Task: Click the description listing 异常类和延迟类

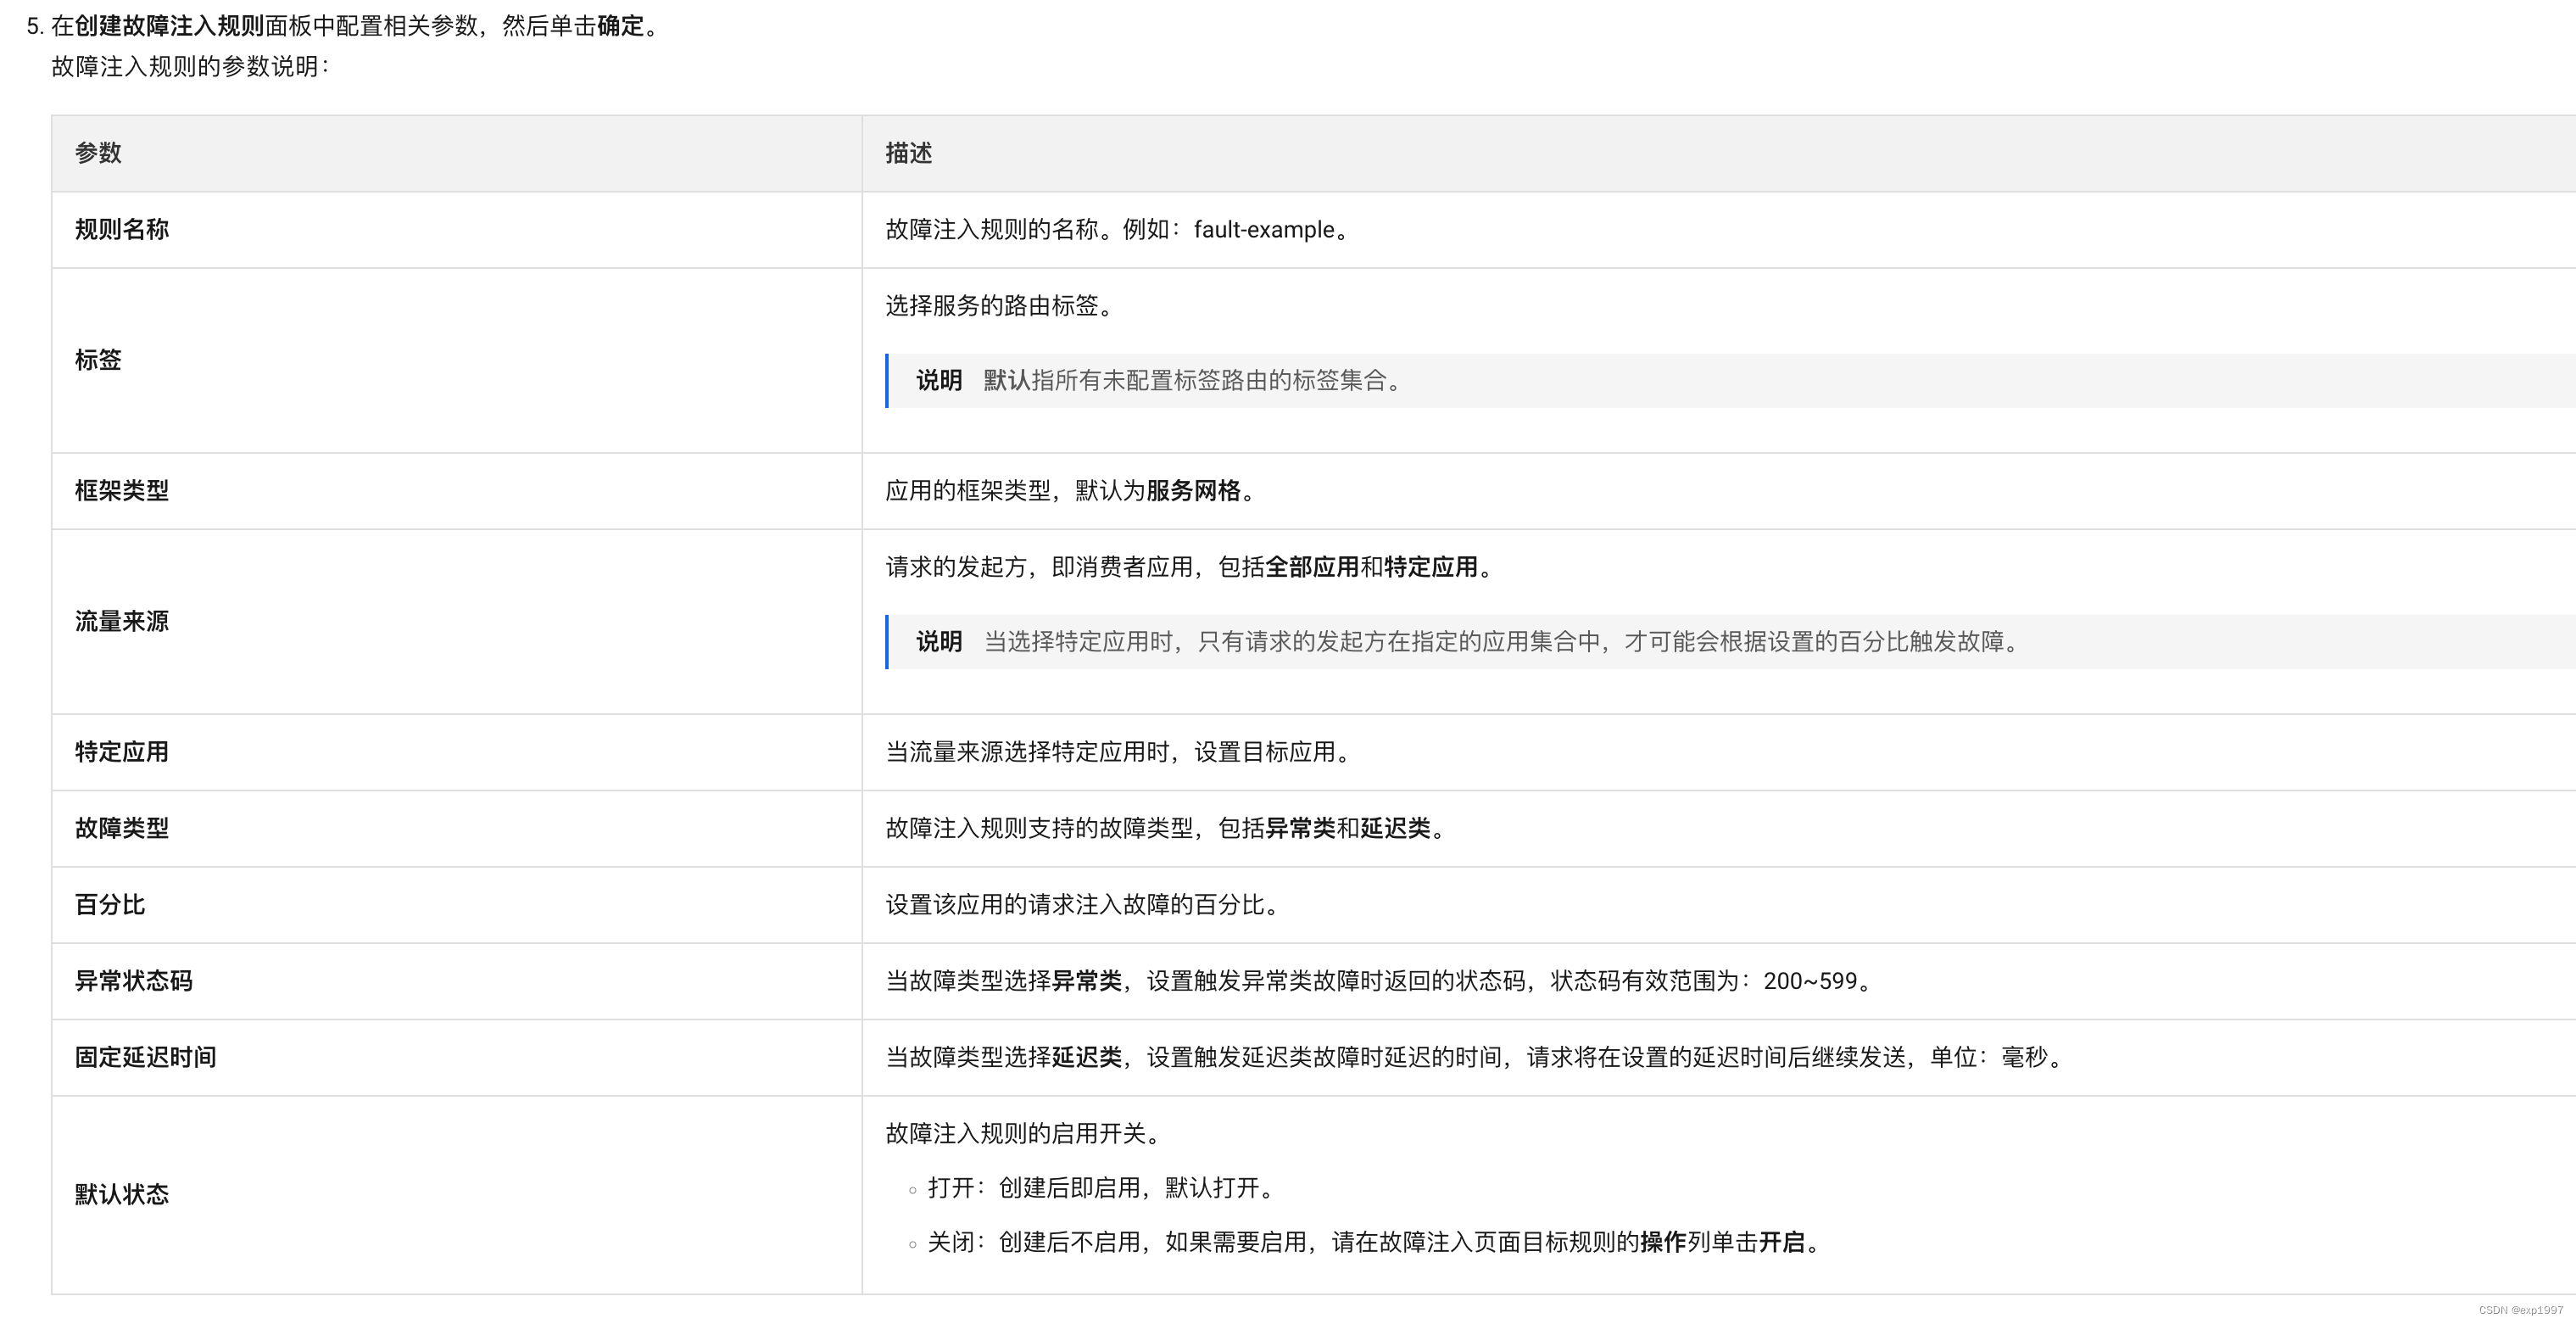Action: tap(1168, 828)
